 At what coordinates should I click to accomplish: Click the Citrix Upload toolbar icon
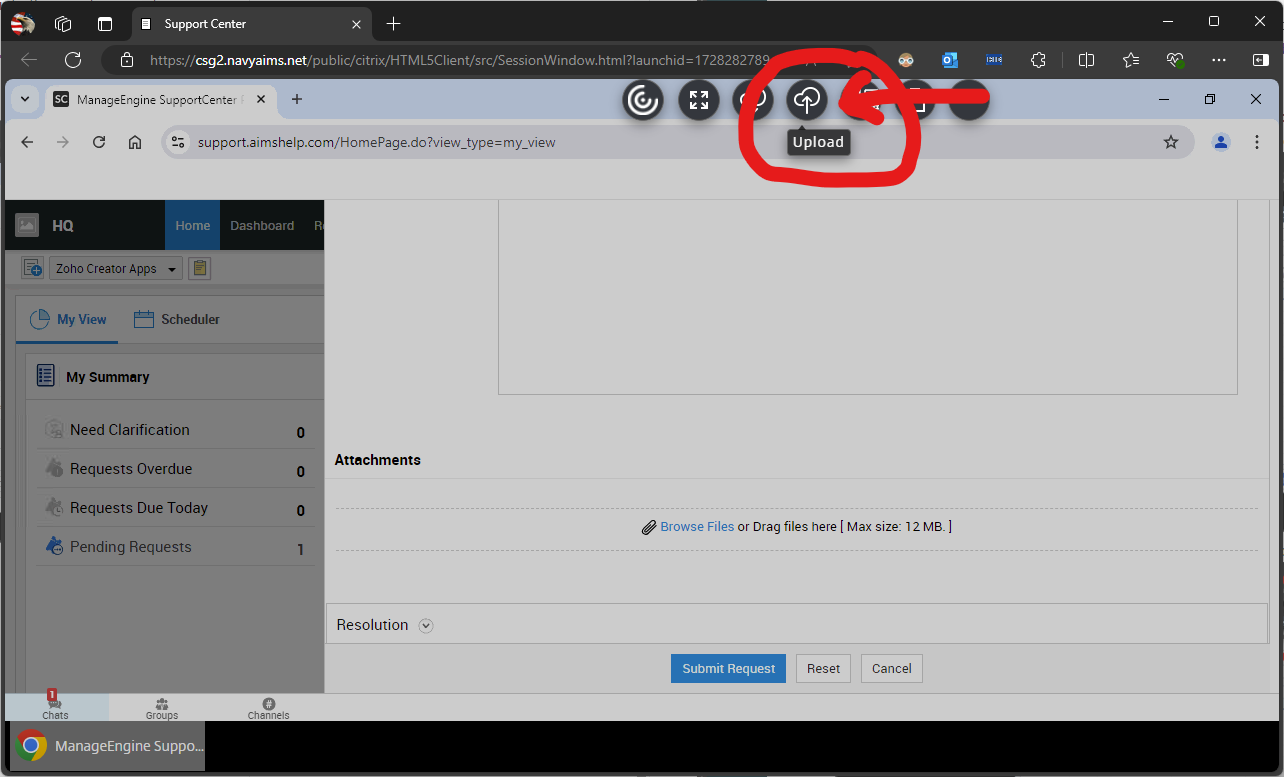807,99
